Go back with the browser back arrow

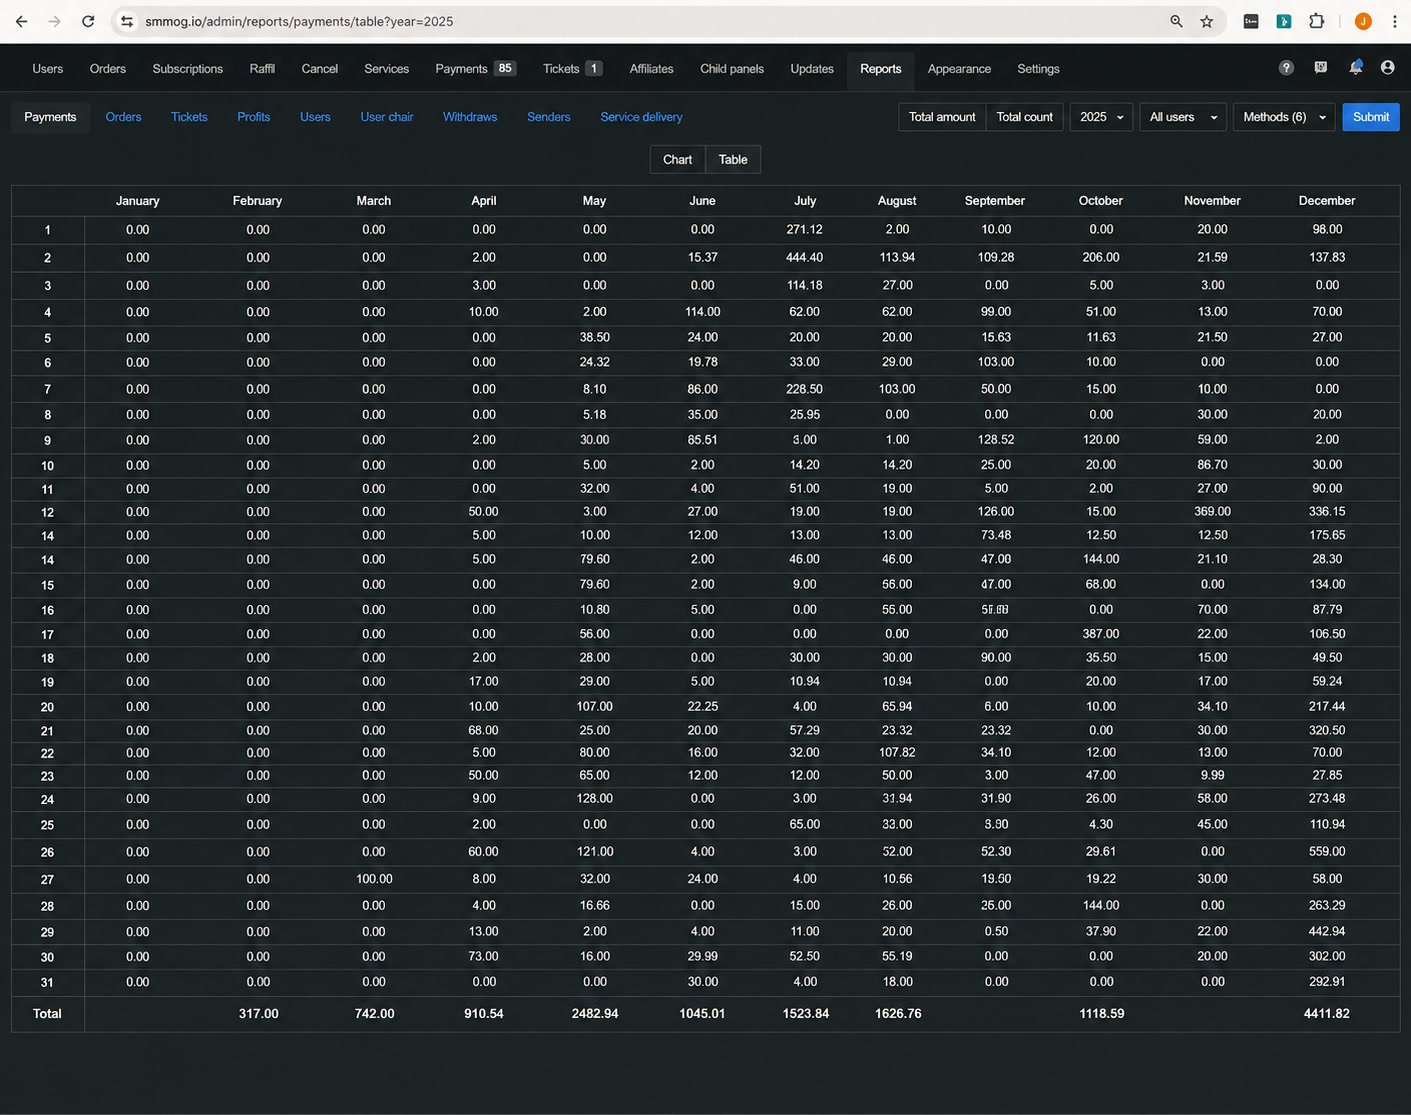[21, 21]
